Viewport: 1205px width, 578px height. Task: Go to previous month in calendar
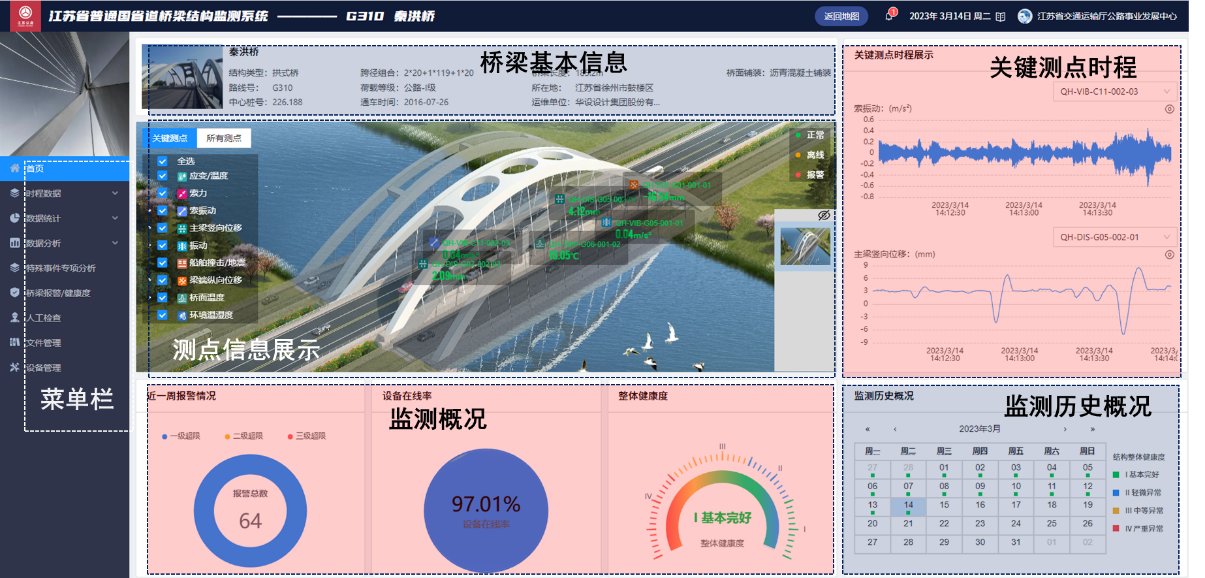pos(894,429)
